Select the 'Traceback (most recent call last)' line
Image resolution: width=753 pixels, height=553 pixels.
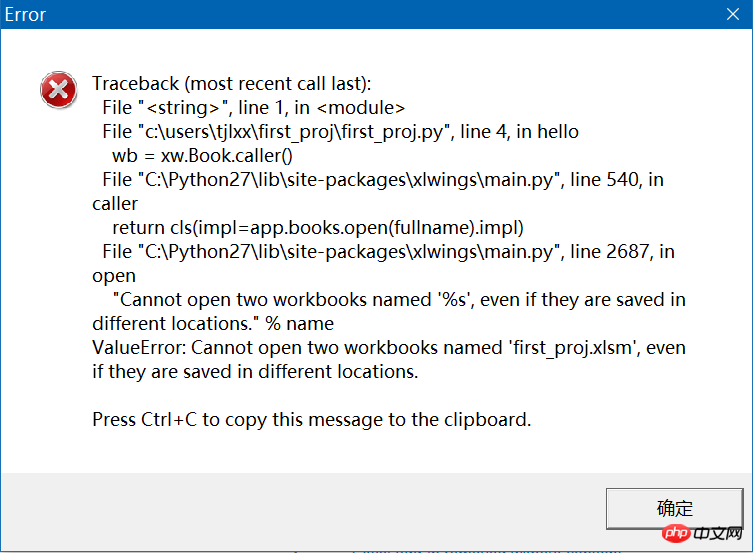tap(231, 83)
